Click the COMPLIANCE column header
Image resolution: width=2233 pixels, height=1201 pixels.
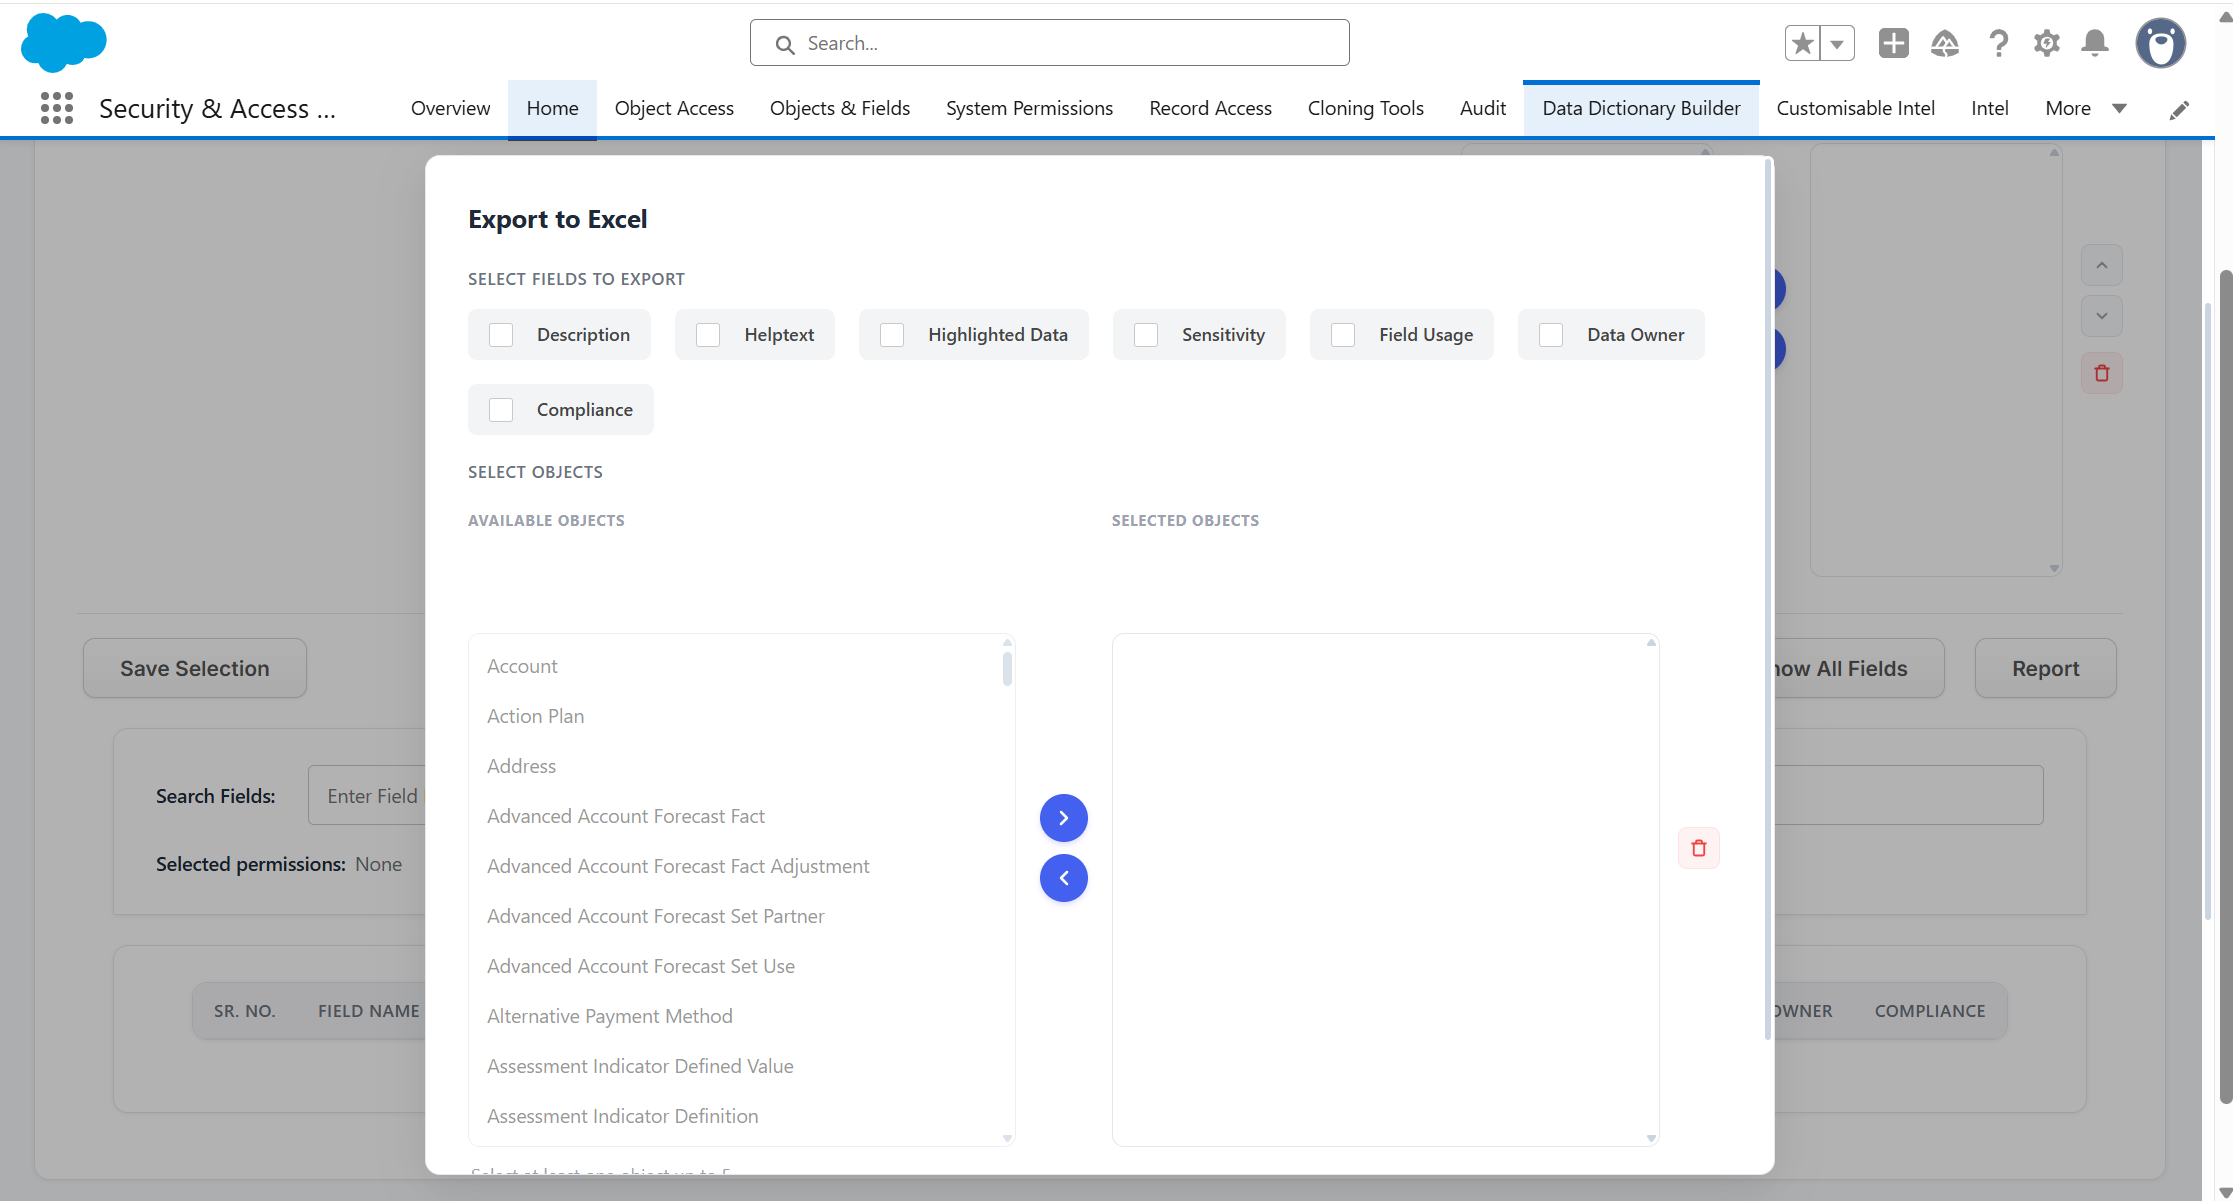click(x=1929, y=1011)
